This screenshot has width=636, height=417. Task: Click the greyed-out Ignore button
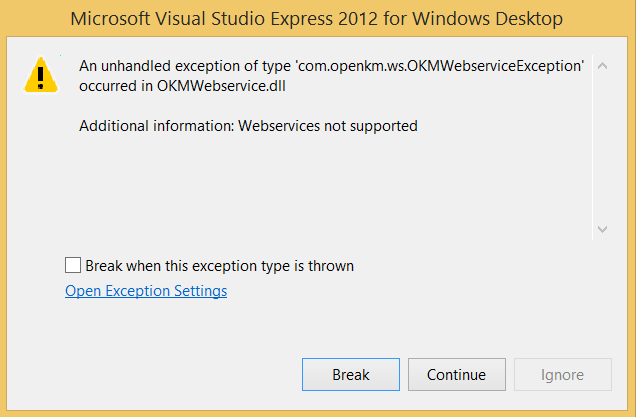(562, 375)
